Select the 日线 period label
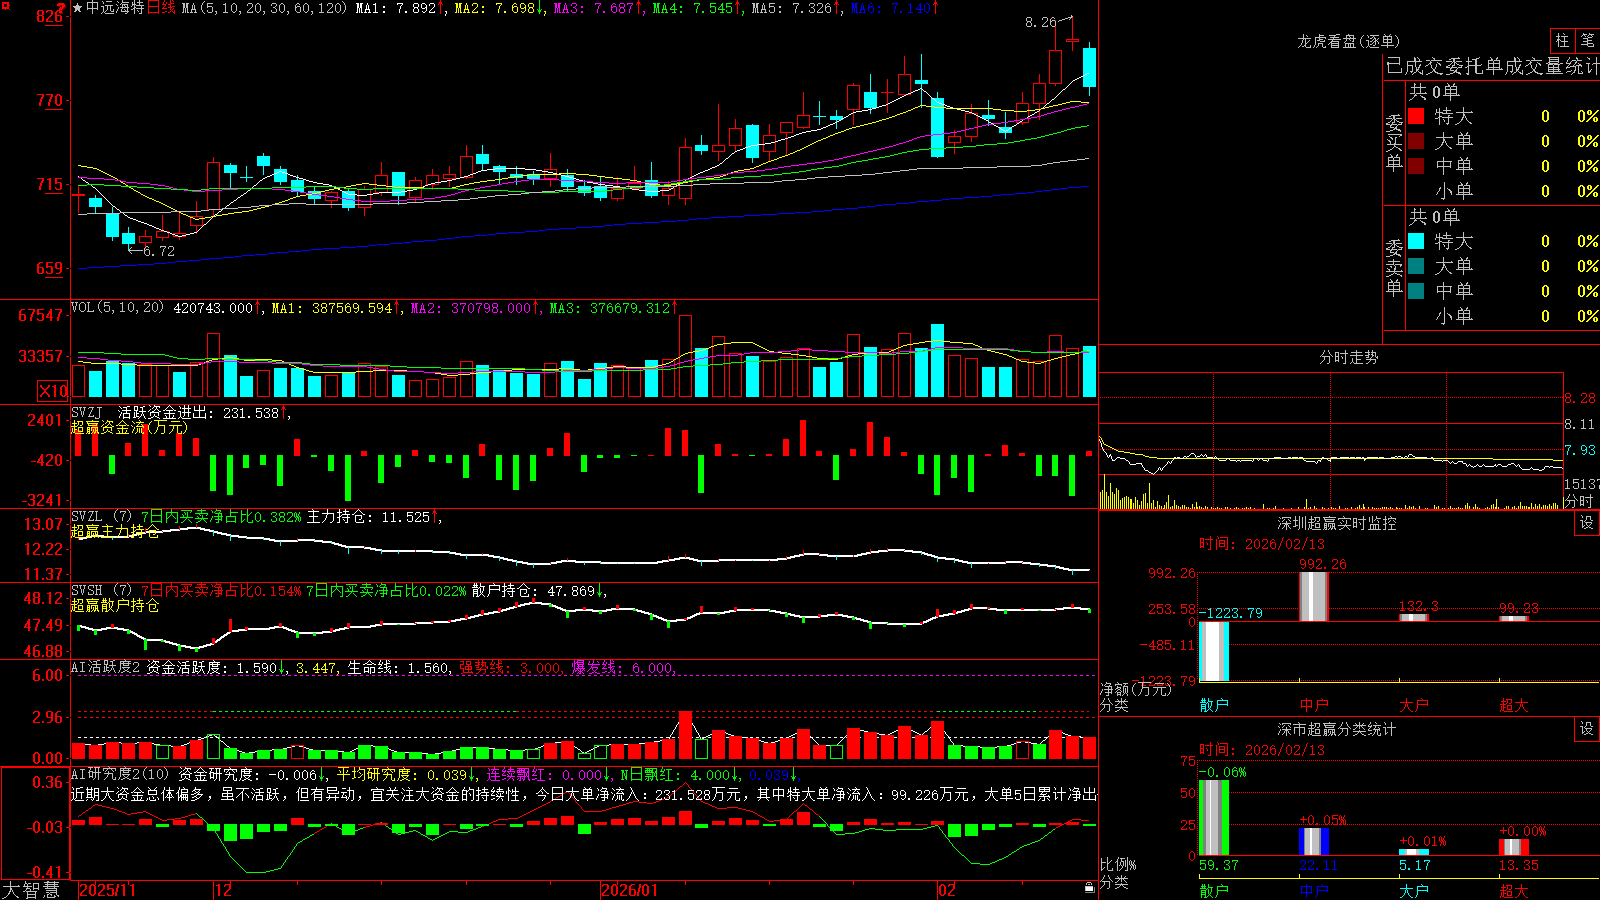The width and height of the screenshot is (1600, 900). pos(162,8)
